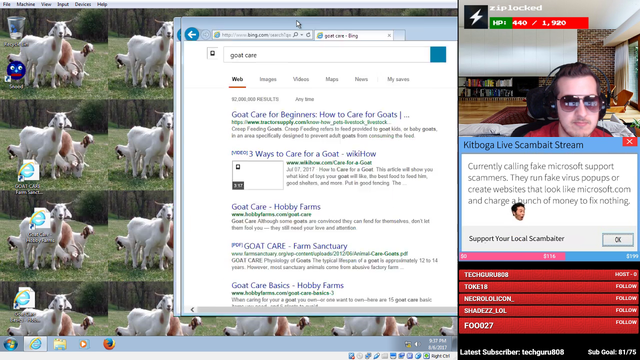
Task: Click Latest Subscriber: techguru808 text
Action: point(512,352)
